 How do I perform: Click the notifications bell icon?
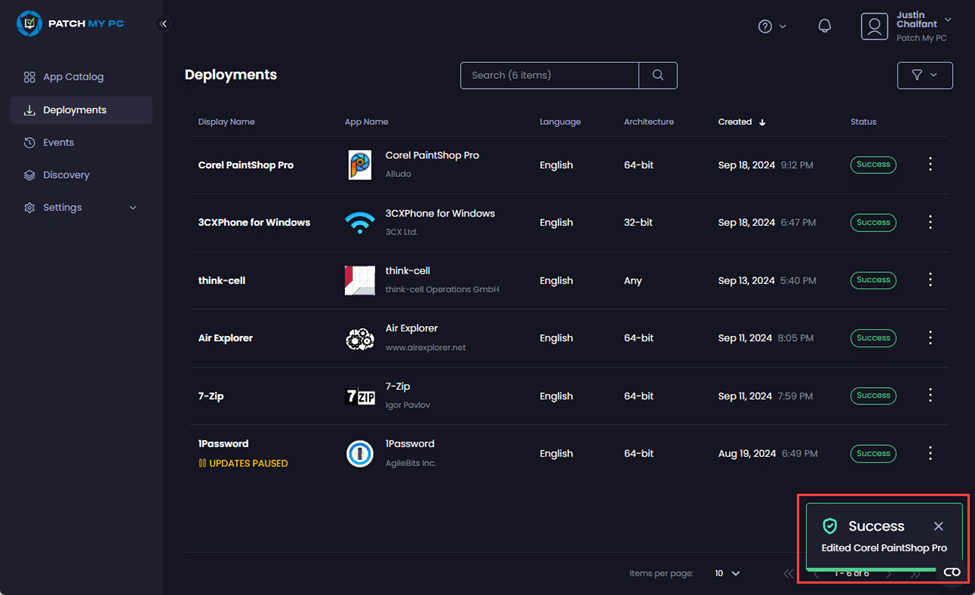(824, 26)
